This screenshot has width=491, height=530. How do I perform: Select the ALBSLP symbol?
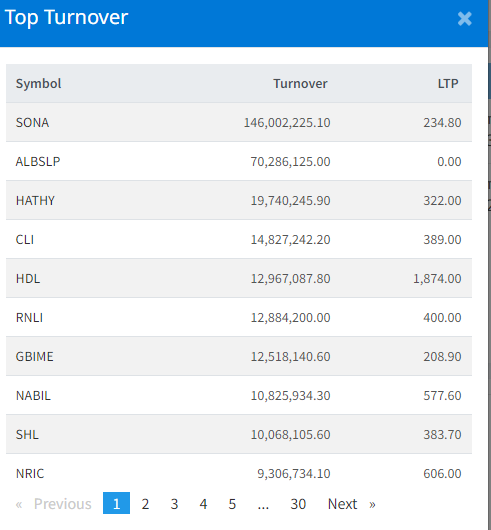(x=38, y=162)
